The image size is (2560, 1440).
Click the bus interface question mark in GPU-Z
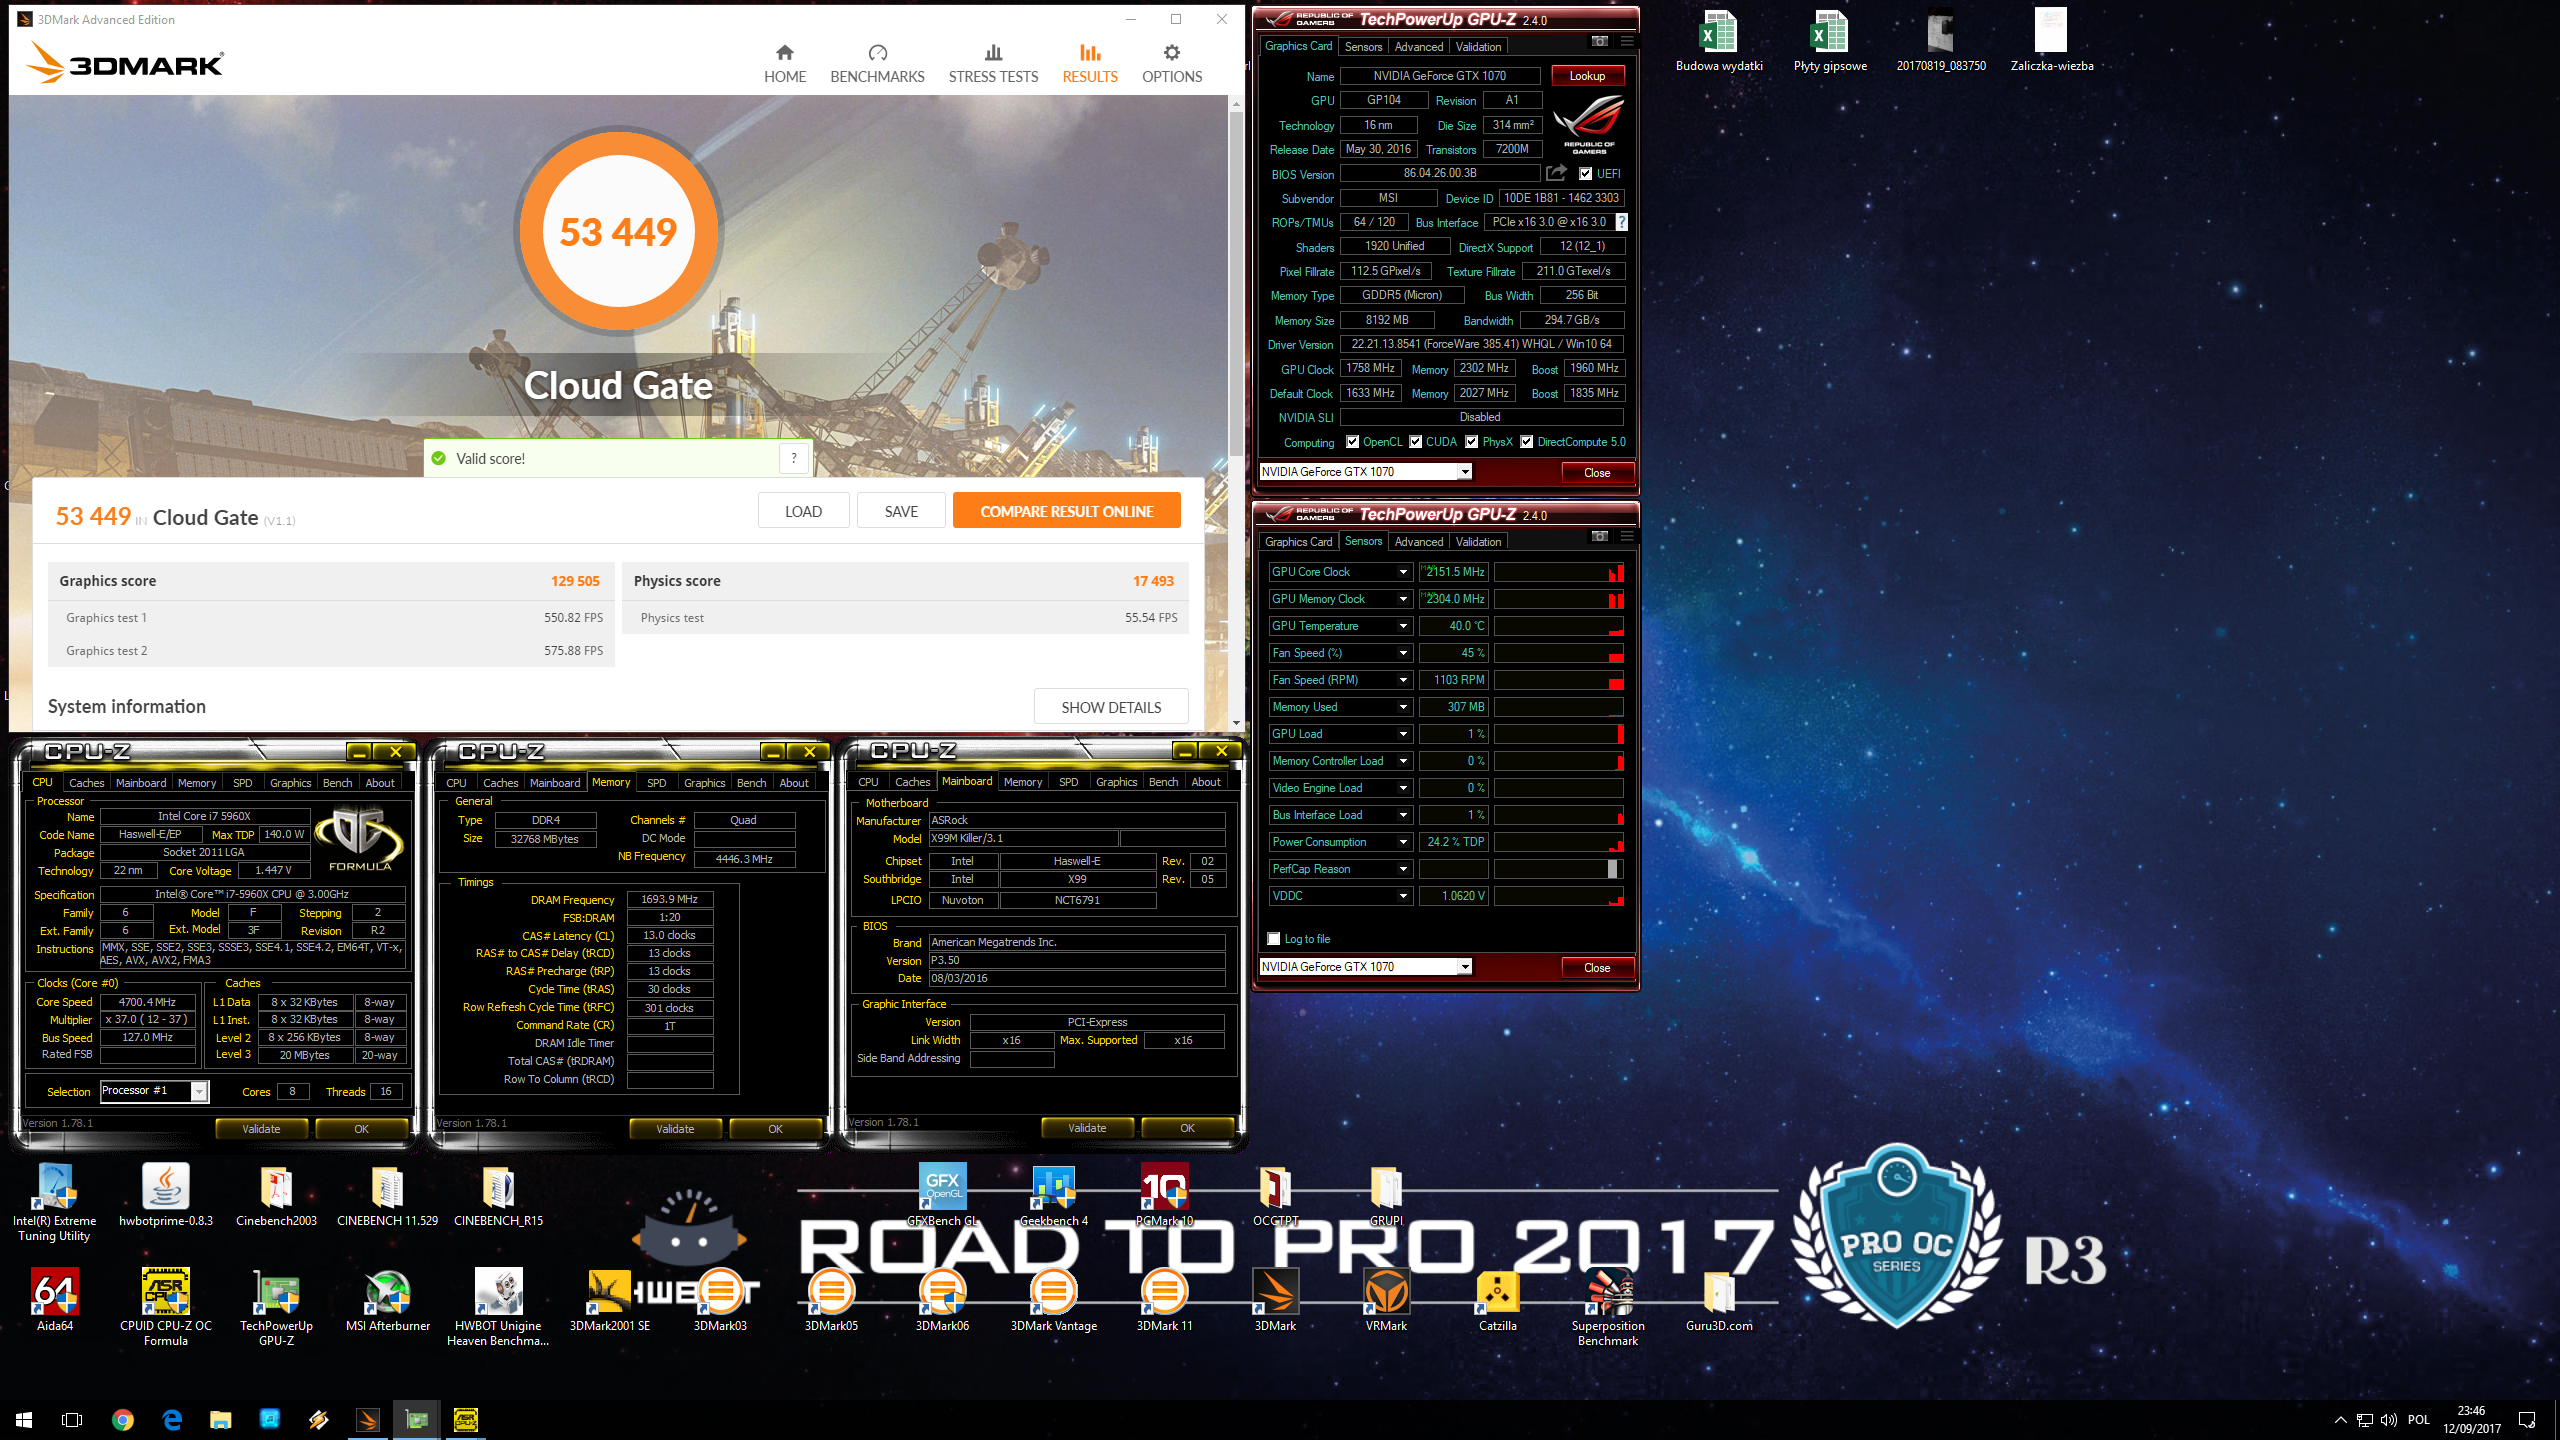[1621, 222]
